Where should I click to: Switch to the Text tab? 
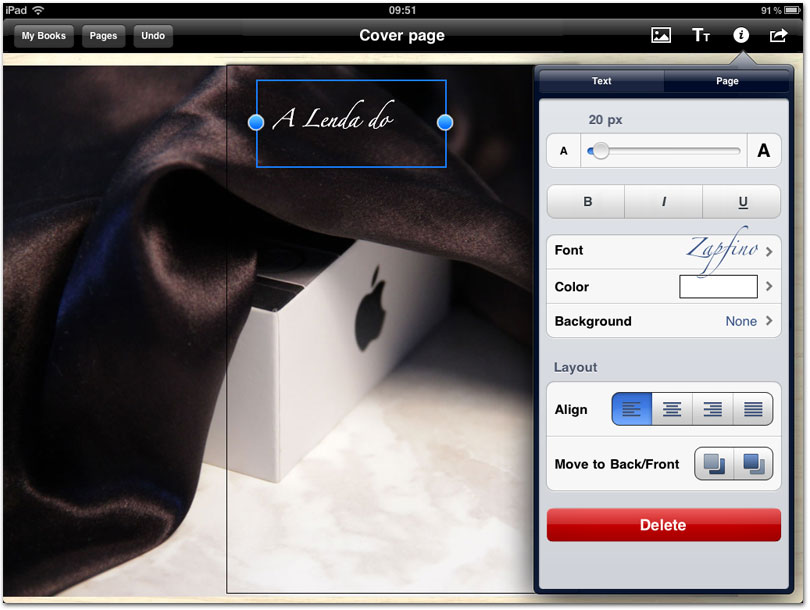[601, 81]
